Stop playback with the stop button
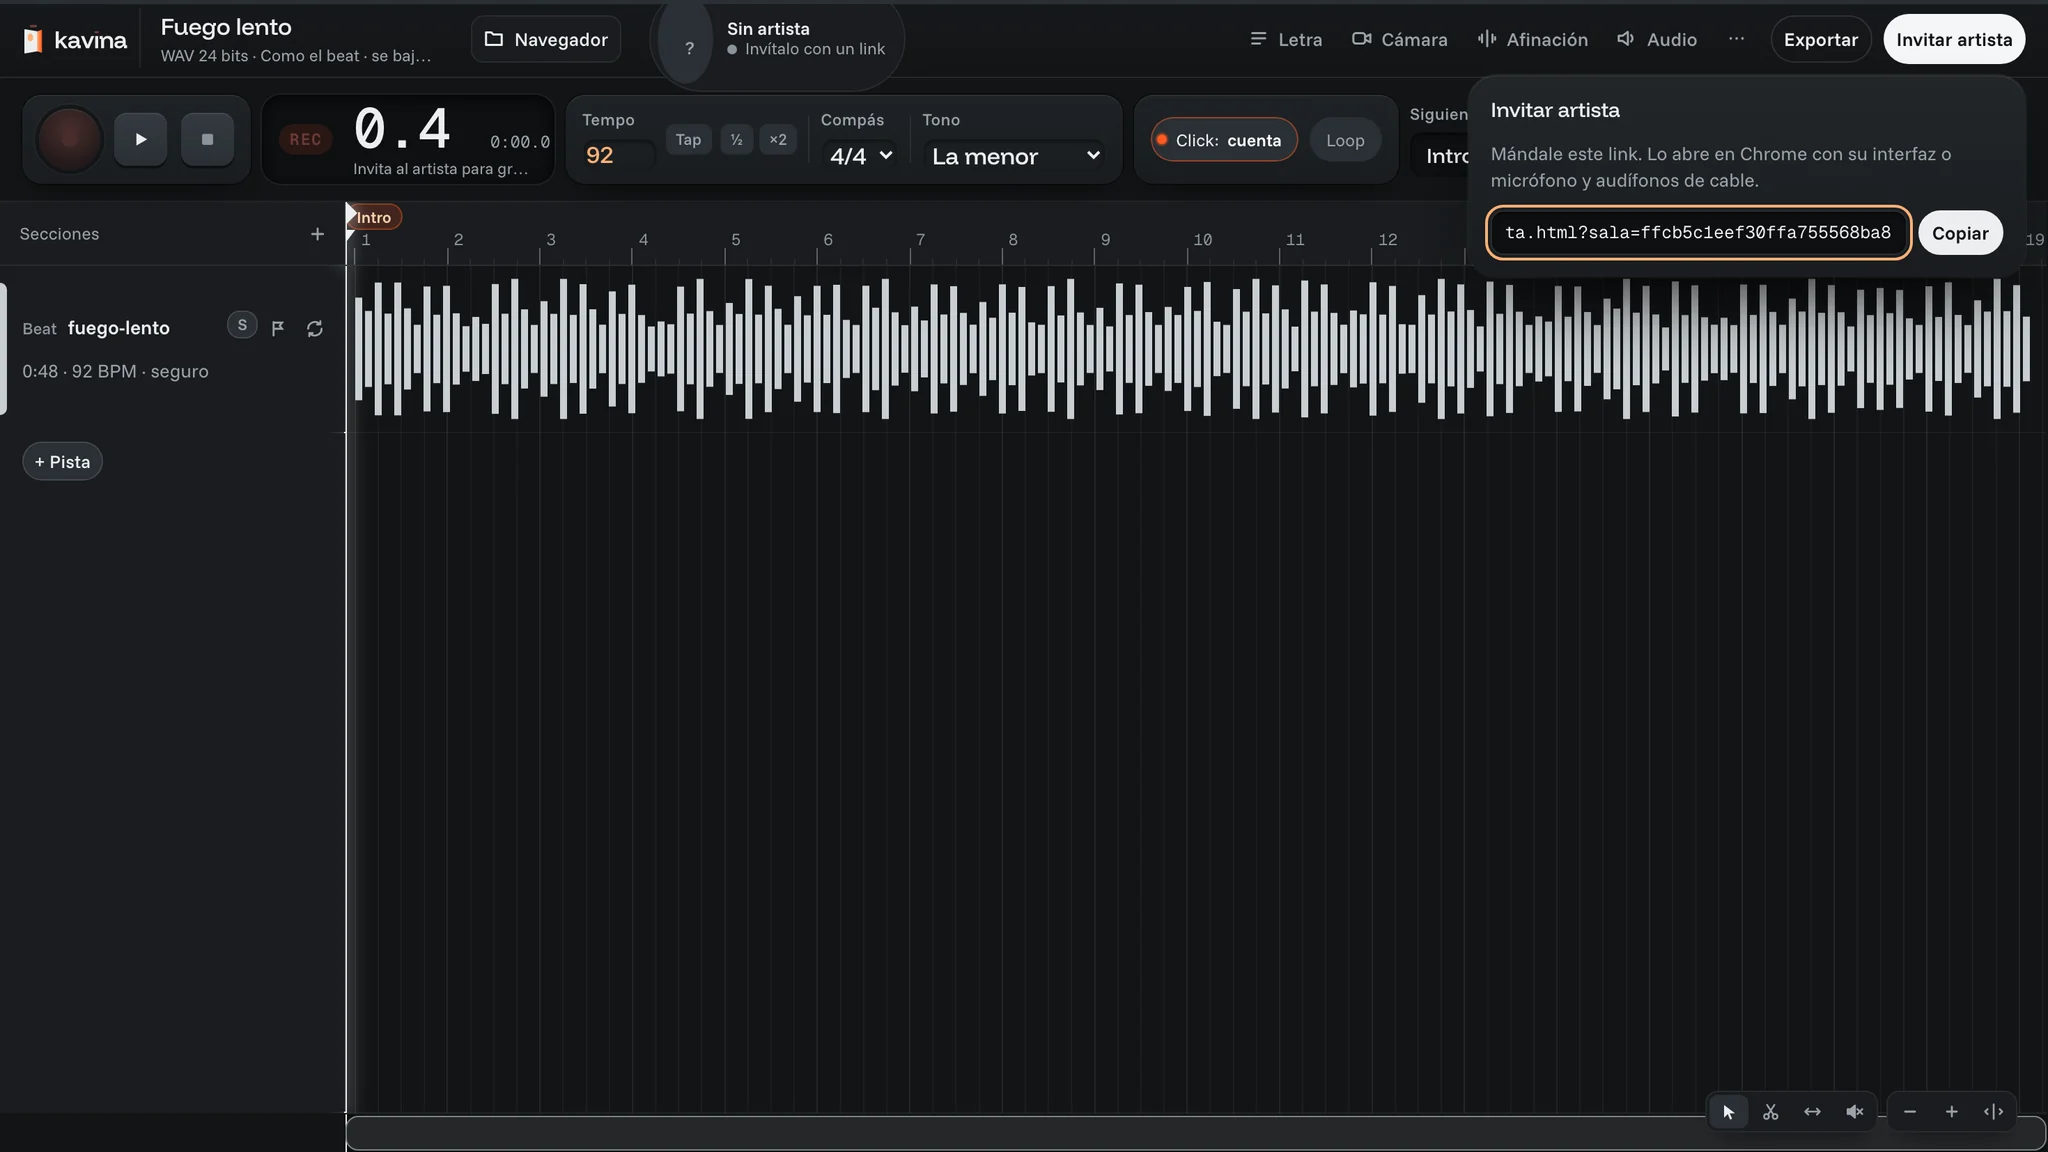This screenshot has height=1152, width=2048. [207, 139]
